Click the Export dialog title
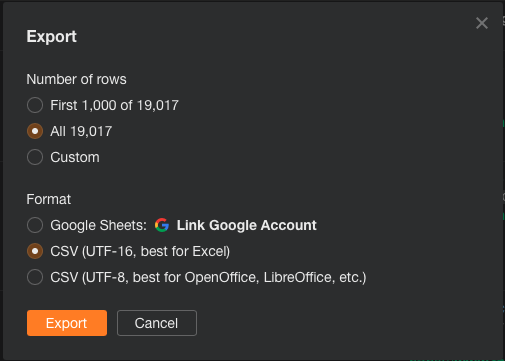Viewport: 505px width, 361px height. click(52, 36)
